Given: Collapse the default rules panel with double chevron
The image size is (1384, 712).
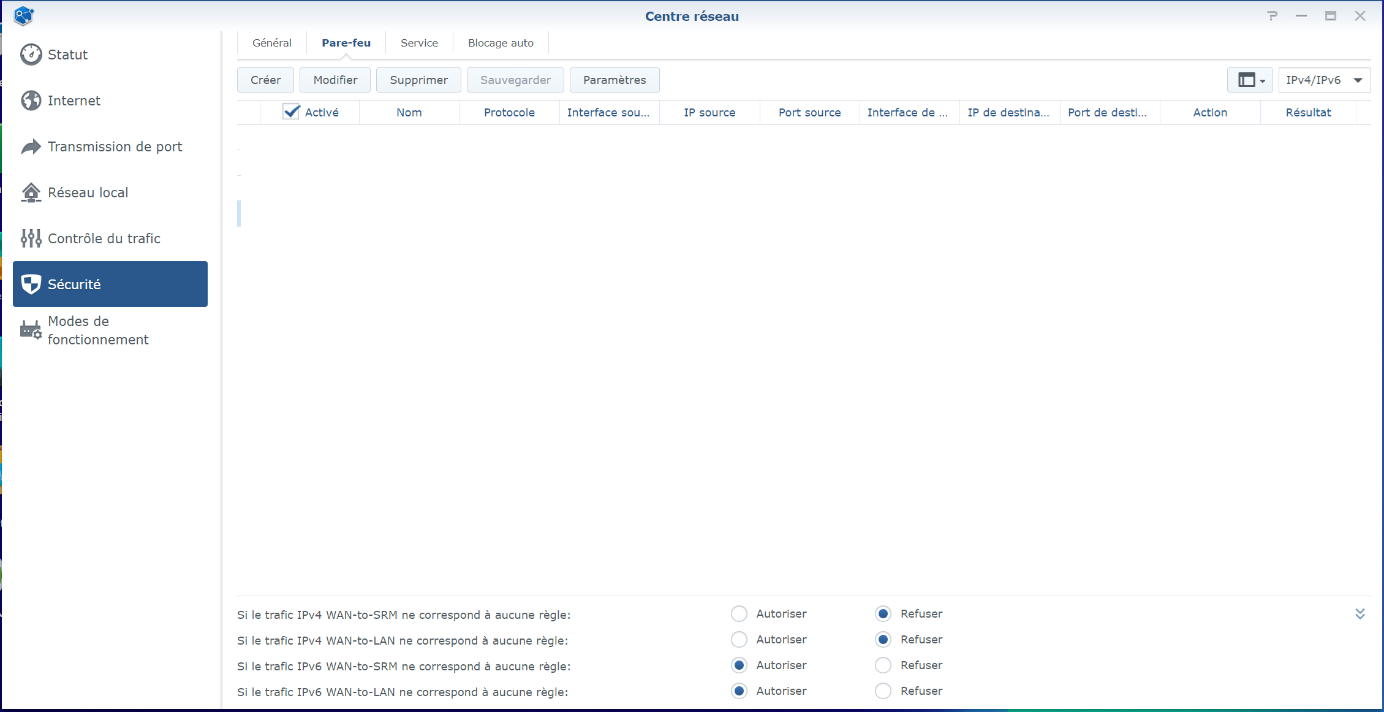Looking at the screenshot, I should 1360,614.
